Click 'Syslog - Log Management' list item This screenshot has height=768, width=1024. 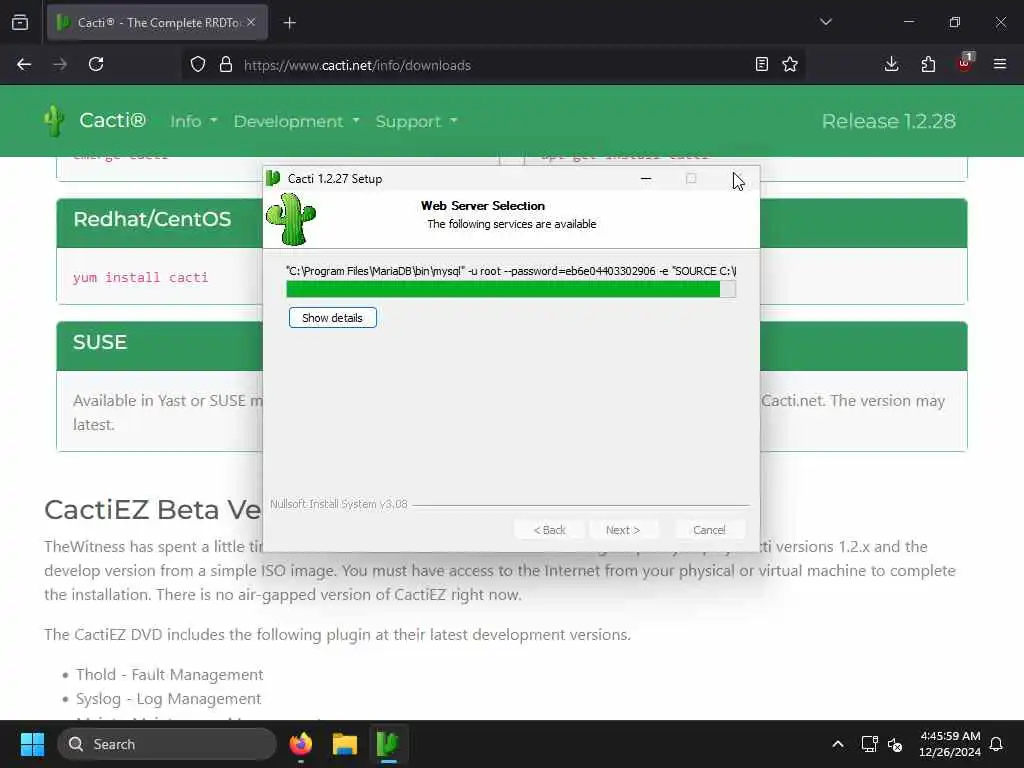[168, 699]
